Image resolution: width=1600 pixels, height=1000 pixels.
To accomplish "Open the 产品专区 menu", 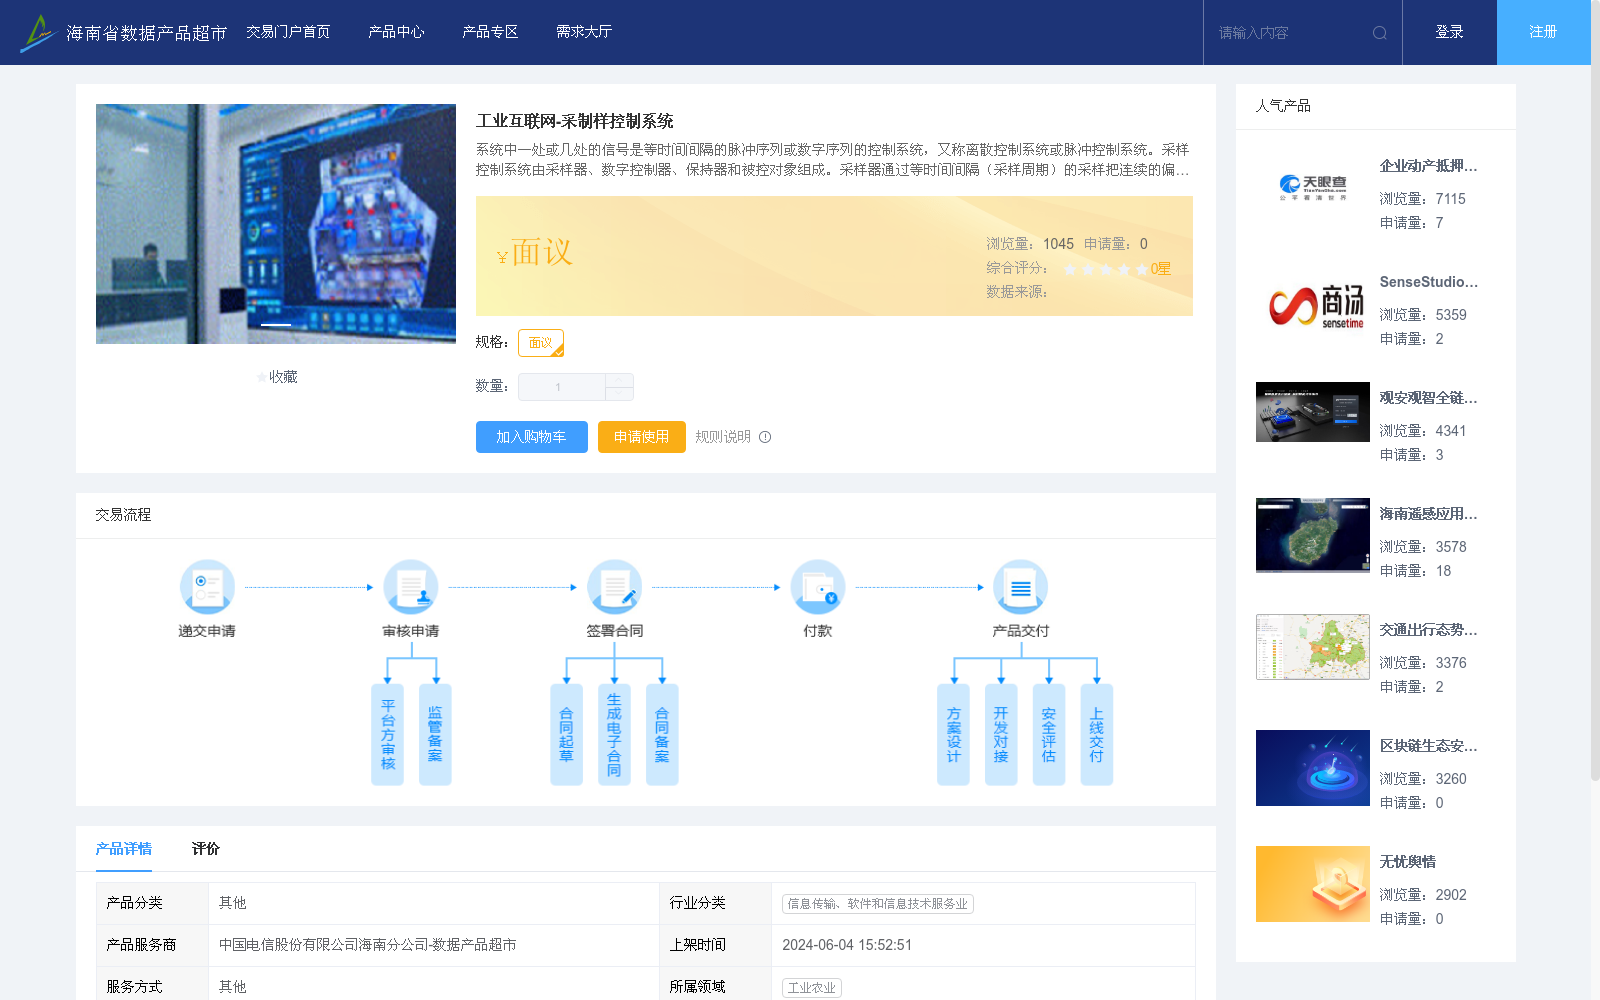I will coord(490,32).
